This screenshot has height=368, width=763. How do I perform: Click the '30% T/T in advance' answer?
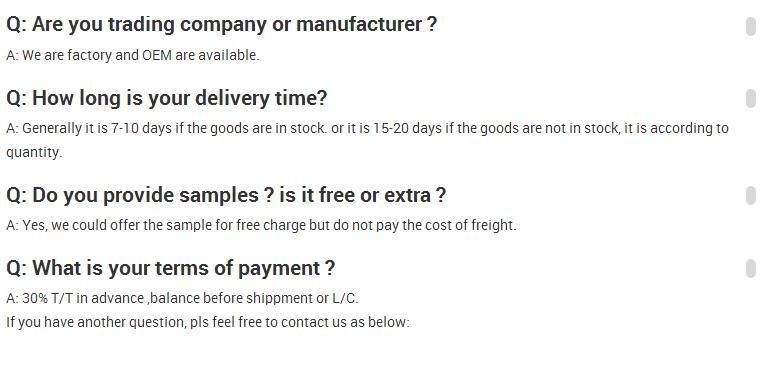[182, 298]
